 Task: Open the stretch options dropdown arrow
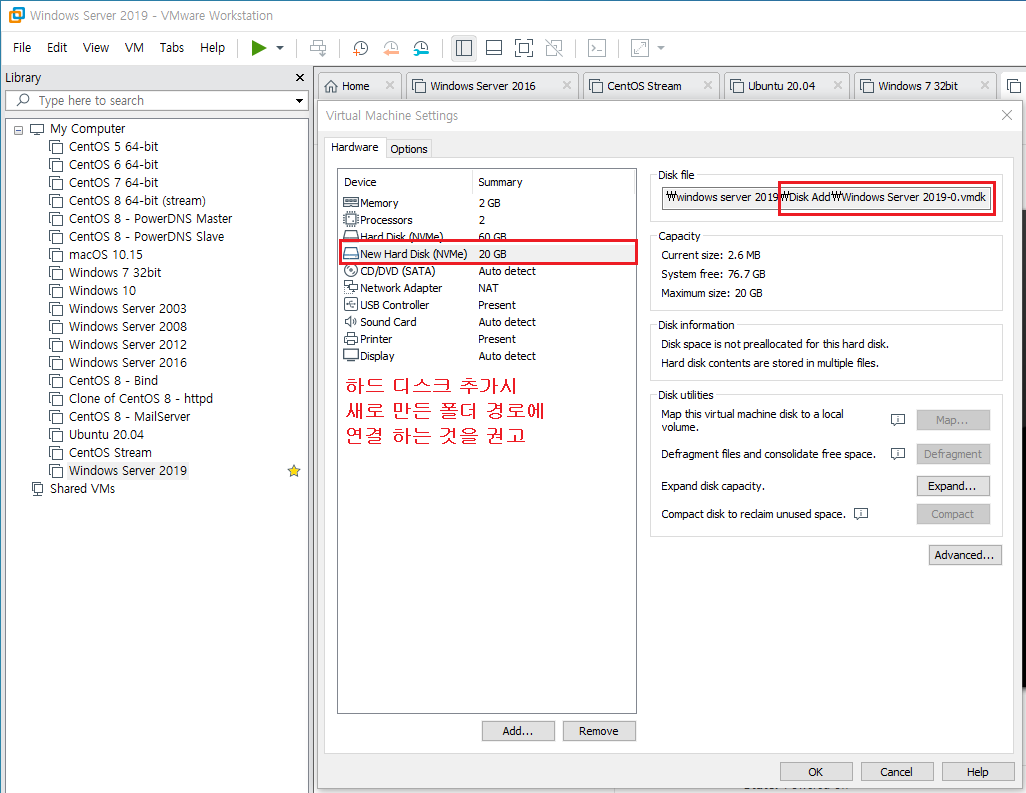pos(661,48)
